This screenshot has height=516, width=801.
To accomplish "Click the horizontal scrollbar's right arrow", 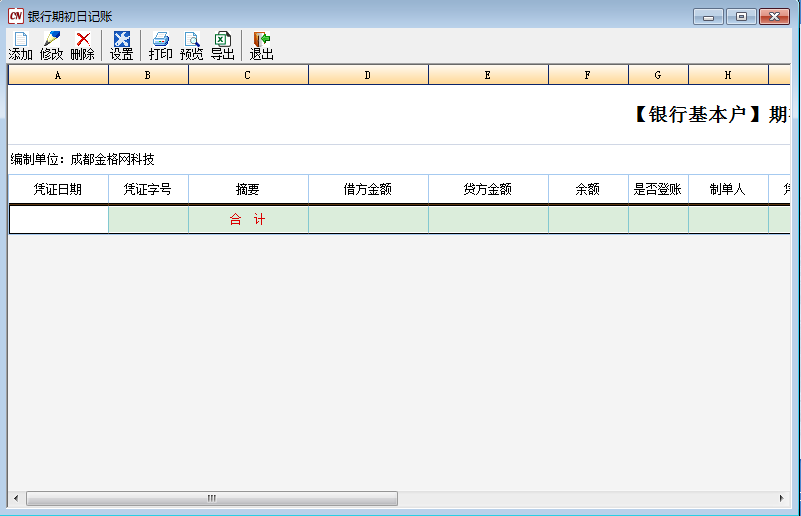I will coord(782,498).
